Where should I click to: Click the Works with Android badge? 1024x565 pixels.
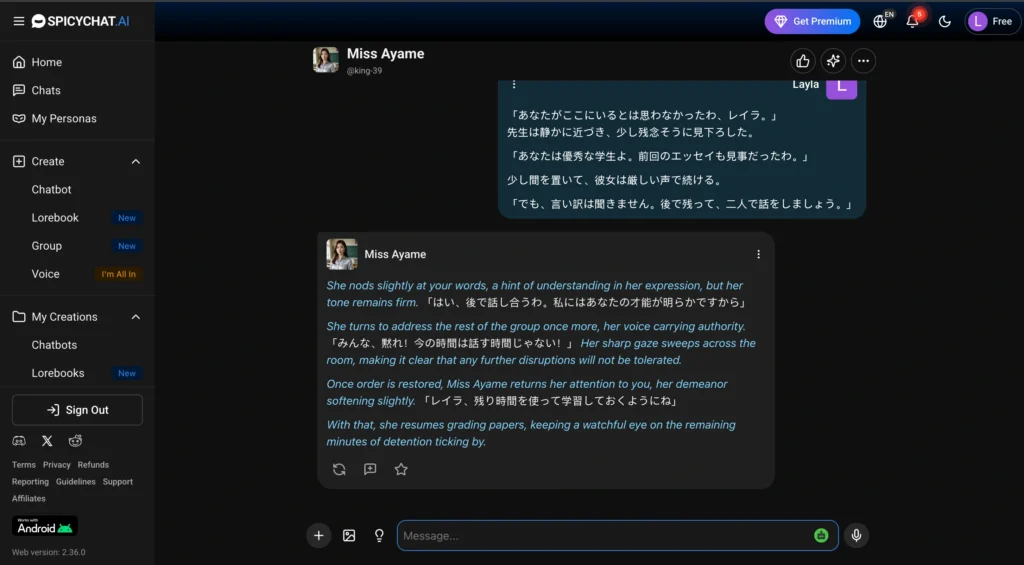coord(44,526)
